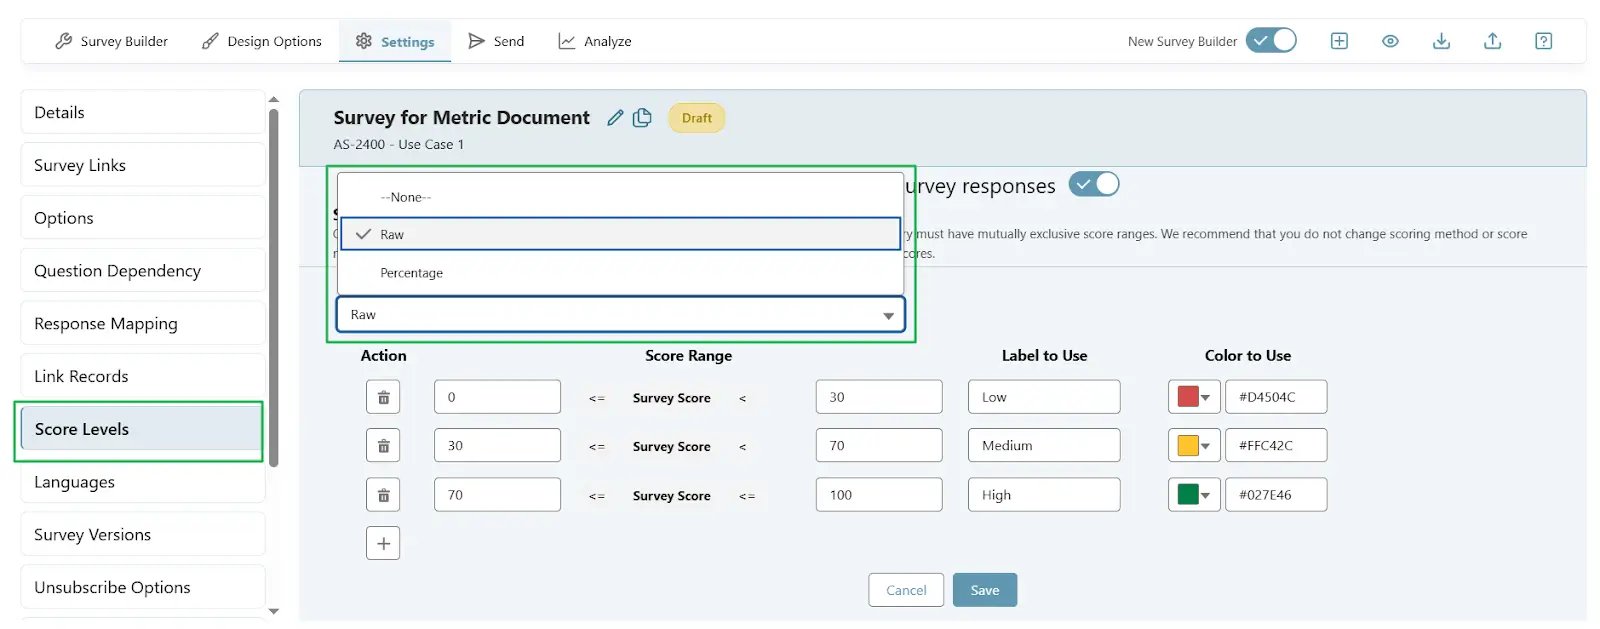Screen dimensions: 1600x629
Task: Click the upper bound field with 100
Action: 879,494
